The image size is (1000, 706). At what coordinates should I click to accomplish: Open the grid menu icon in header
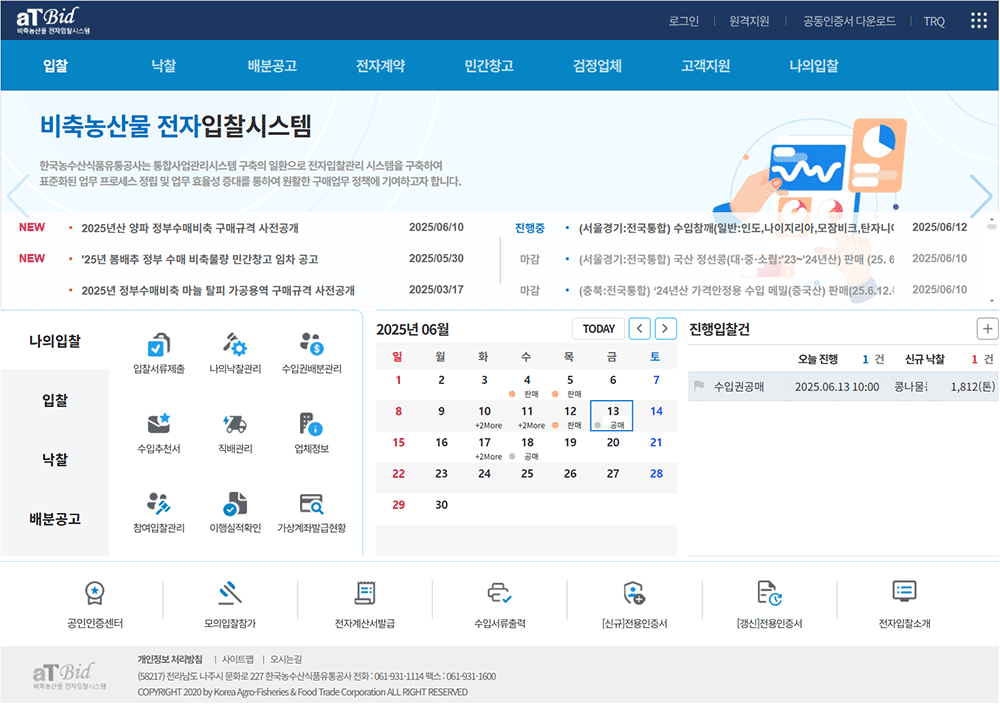click(979, 21)
